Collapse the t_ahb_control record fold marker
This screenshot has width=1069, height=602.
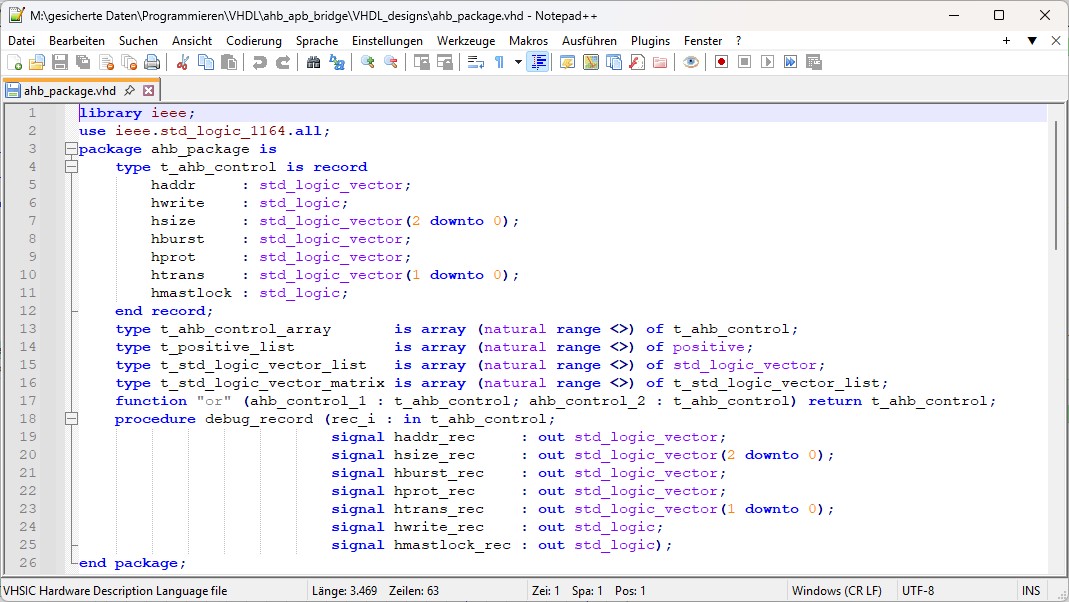71,167
